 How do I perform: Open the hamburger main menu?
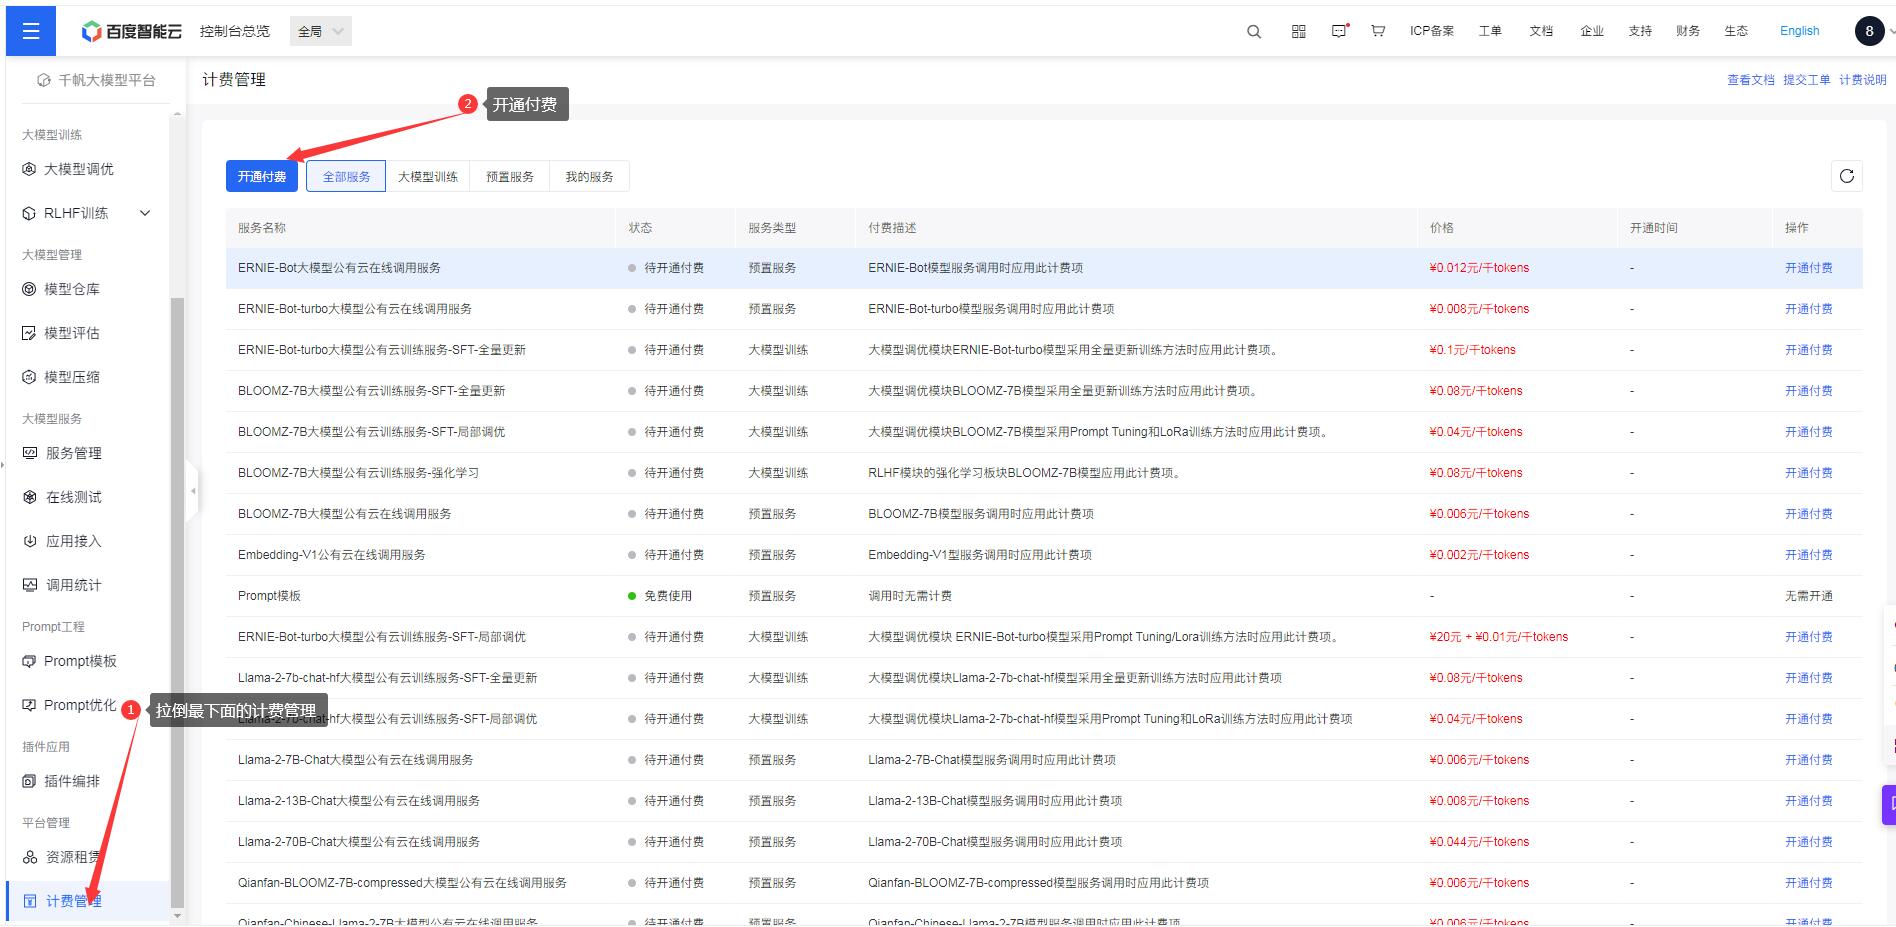point(31,31)
